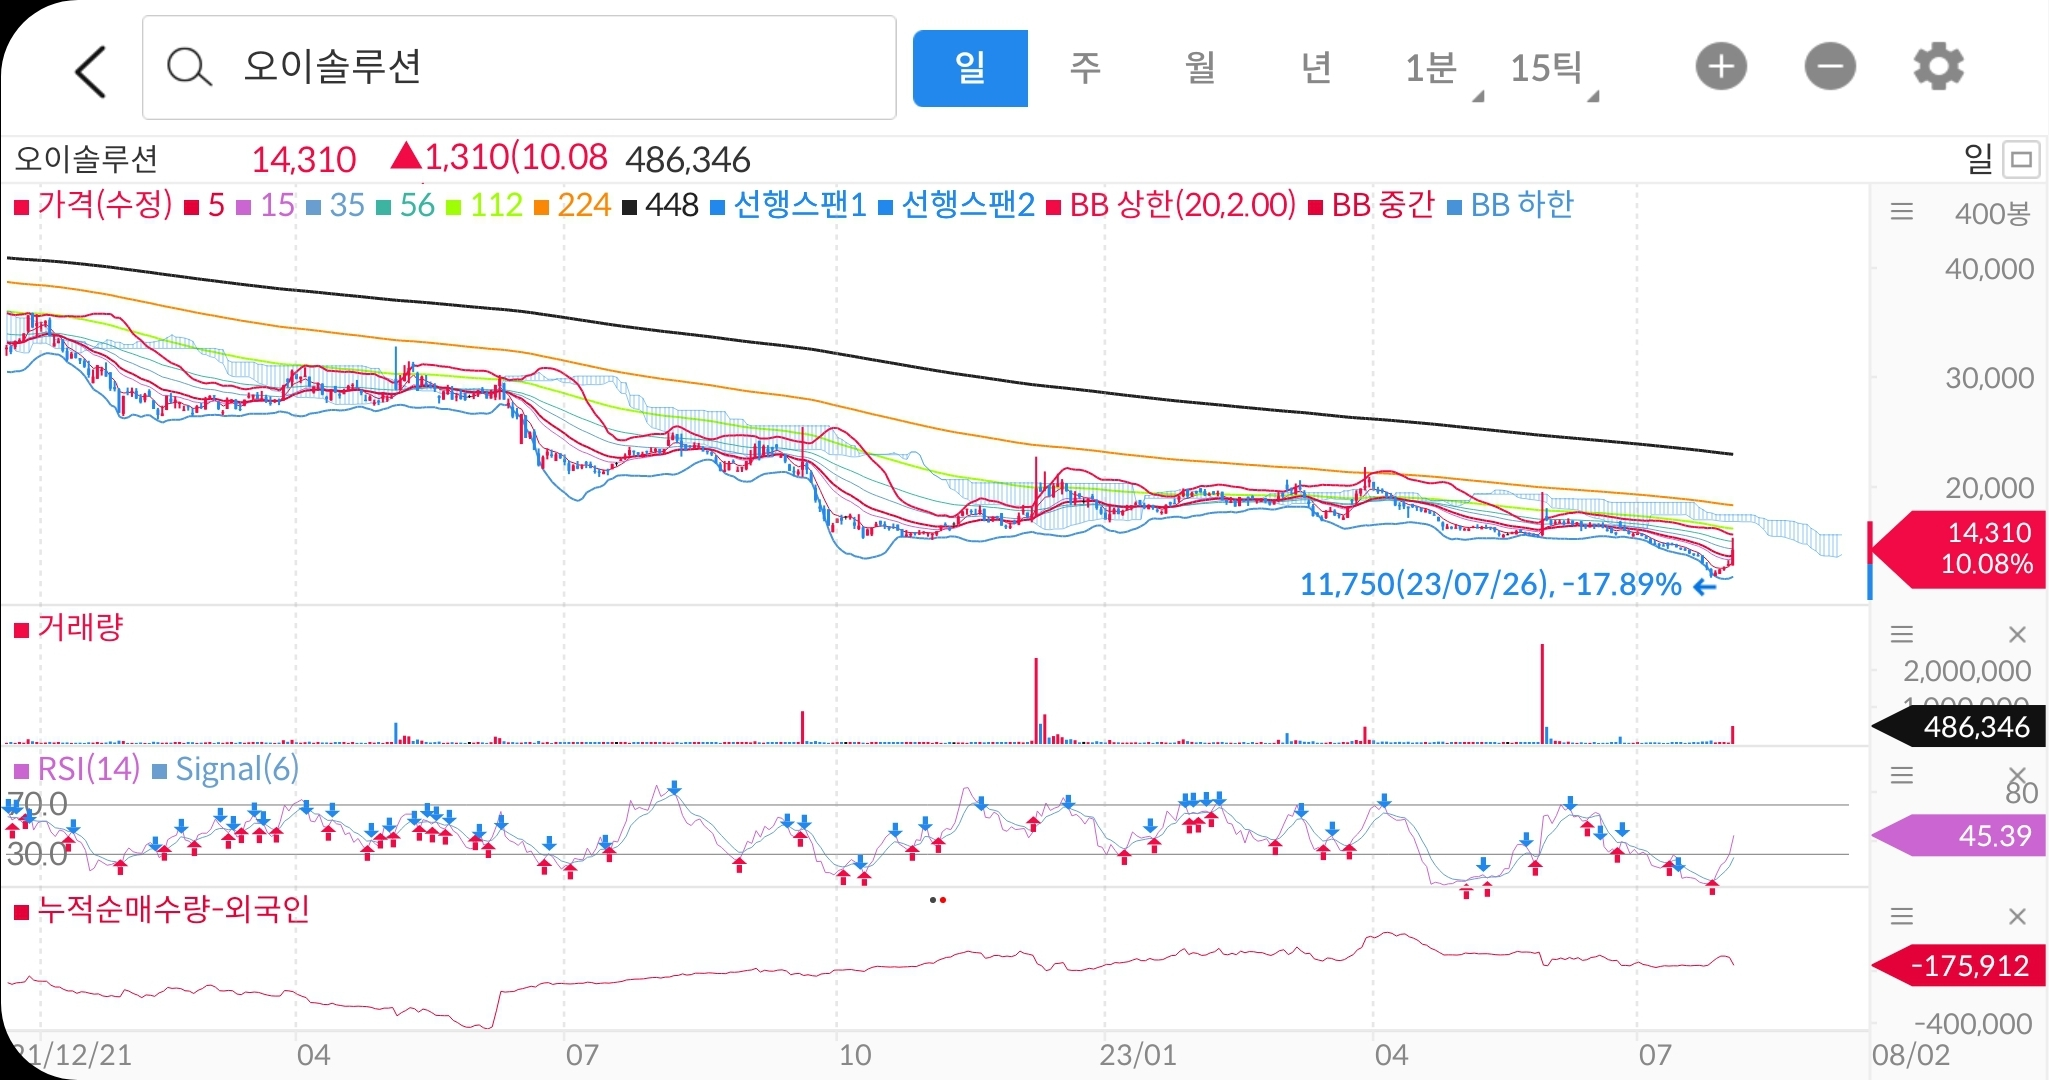Click the square layout icon beside 일
This screenshot has height=1080, width=2049.
coord(2022,159)
